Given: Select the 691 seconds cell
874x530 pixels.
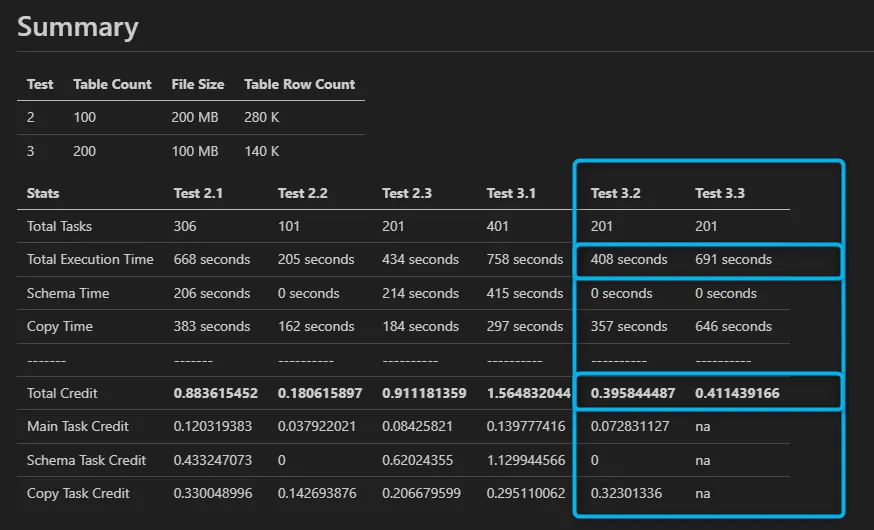Looking at the screenshot, I should pyautogui.click(x=733, y=259).
